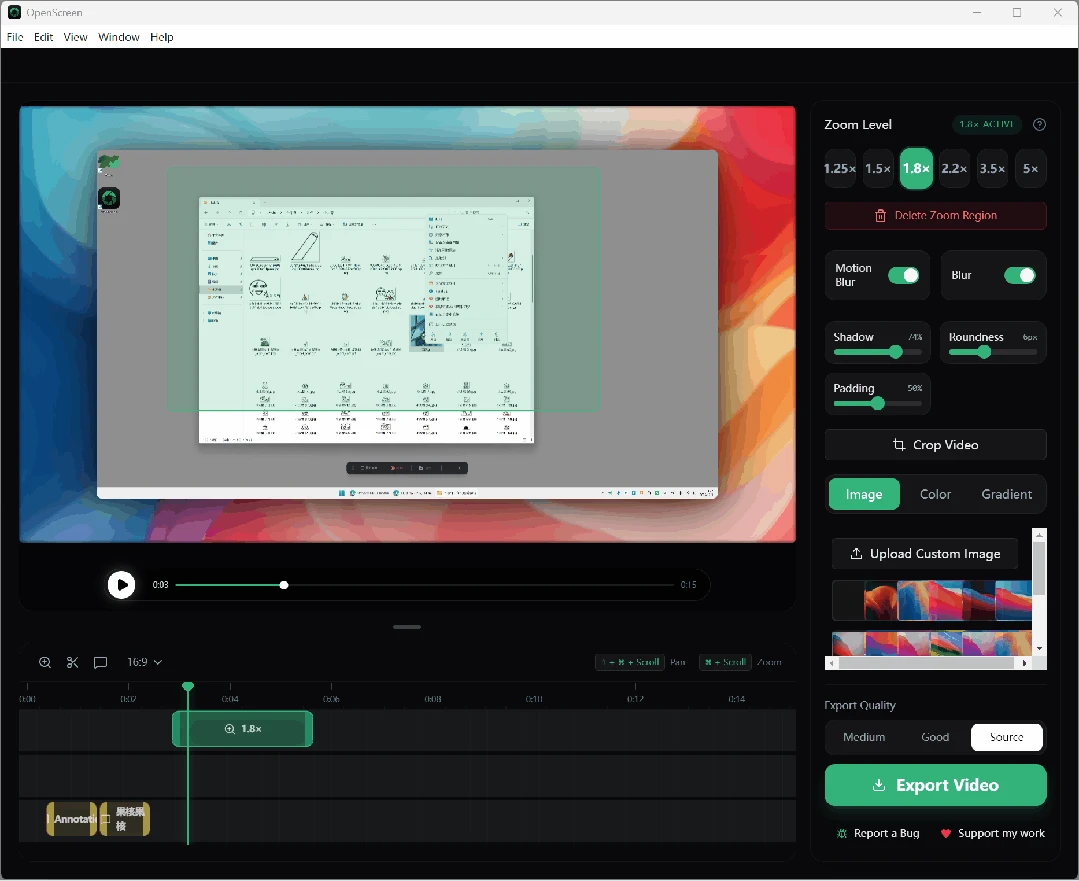Open the File menu
This screenshot has height=881, width=1079.
[15, 37]
